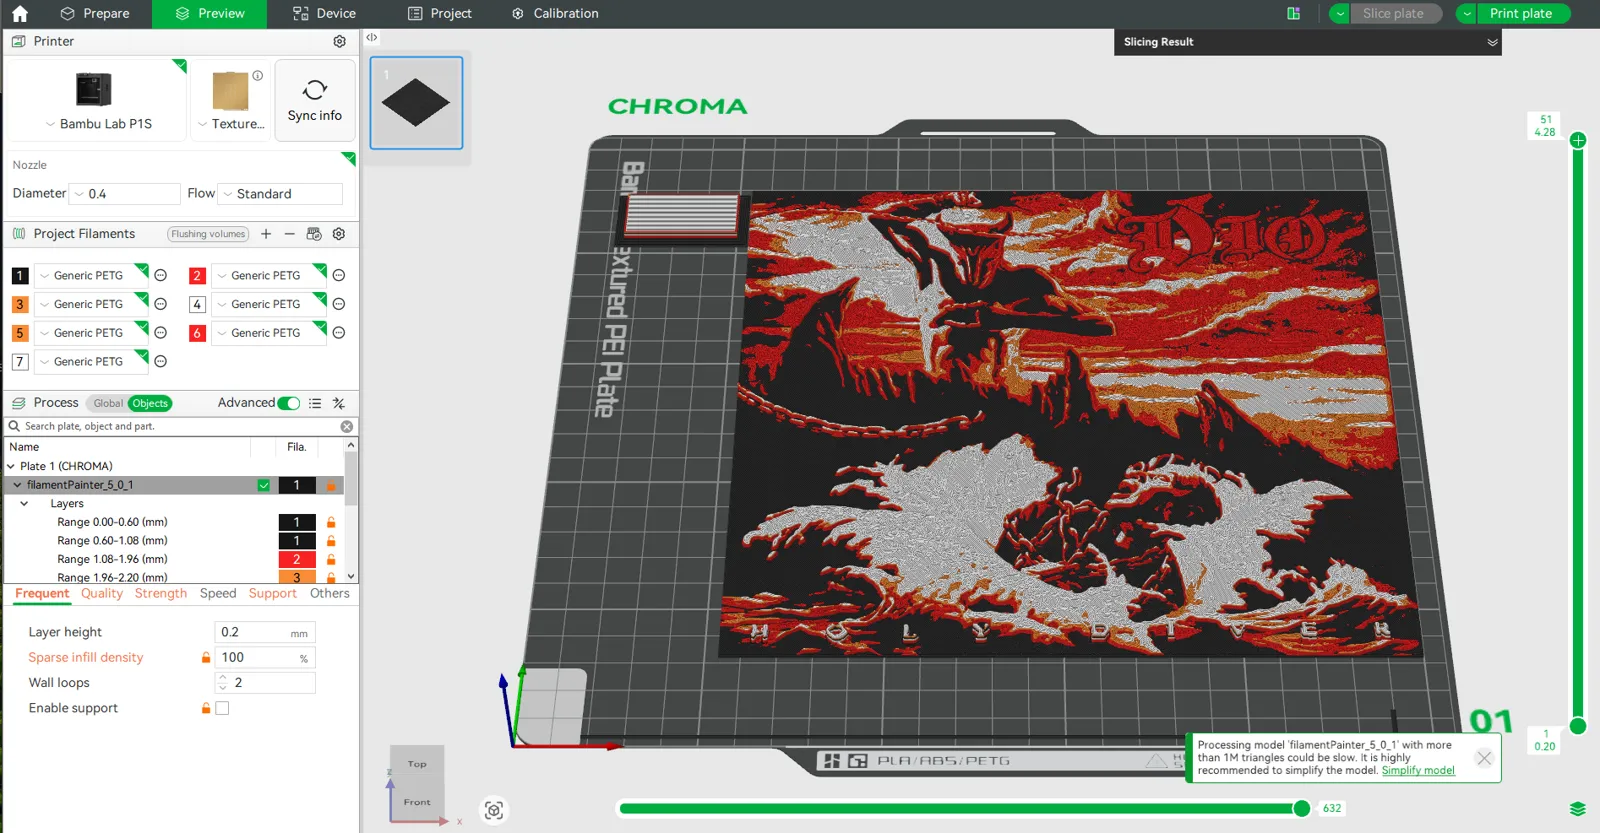Add a new project filament
This screenshot has height=833, width=1600.
(266, 234)
